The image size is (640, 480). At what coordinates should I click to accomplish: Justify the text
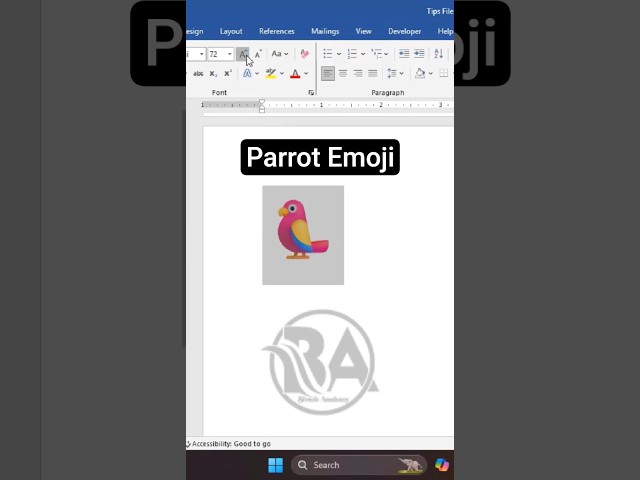(373, 73)
